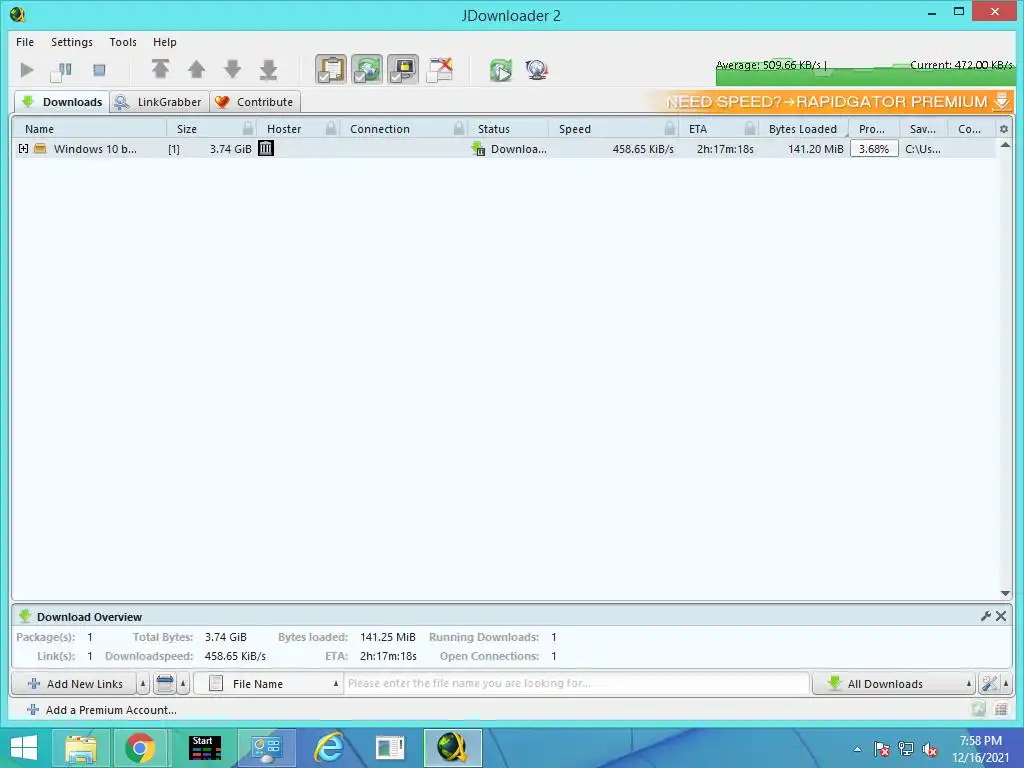
Task: Move selected download down one position
Action: [x=232, y=69]
